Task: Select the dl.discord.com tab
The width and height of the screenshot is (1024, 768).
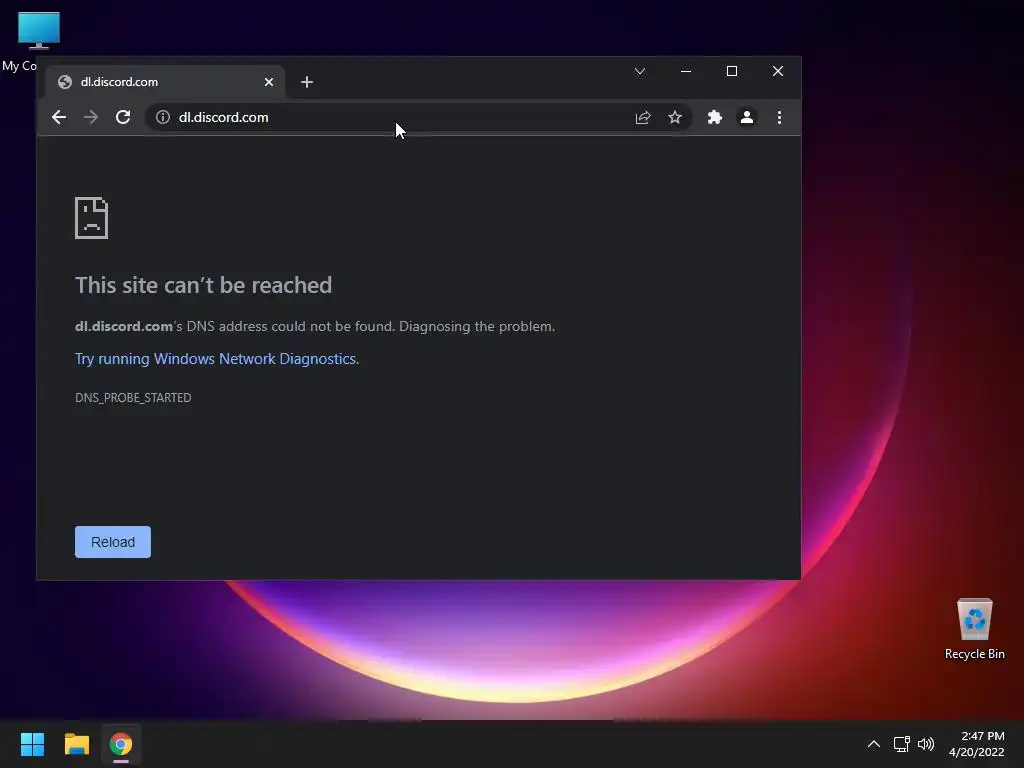Action: (x=165, y=82)
